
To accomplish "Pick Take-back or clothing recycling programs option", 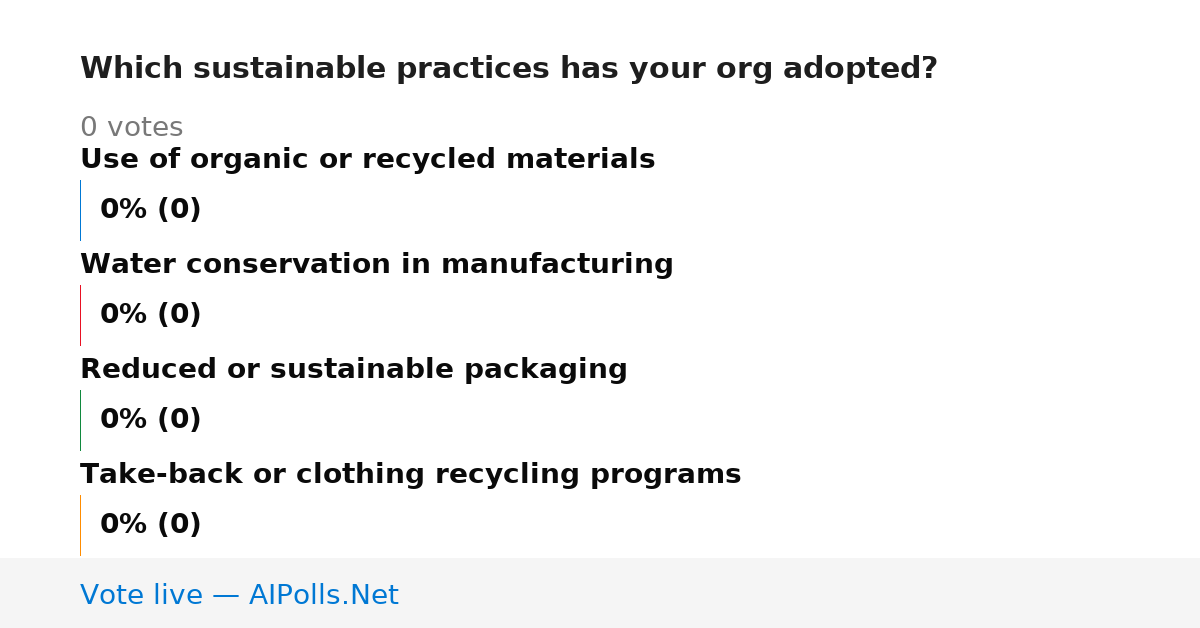I will pyautogui.click(x=410, y=474).
